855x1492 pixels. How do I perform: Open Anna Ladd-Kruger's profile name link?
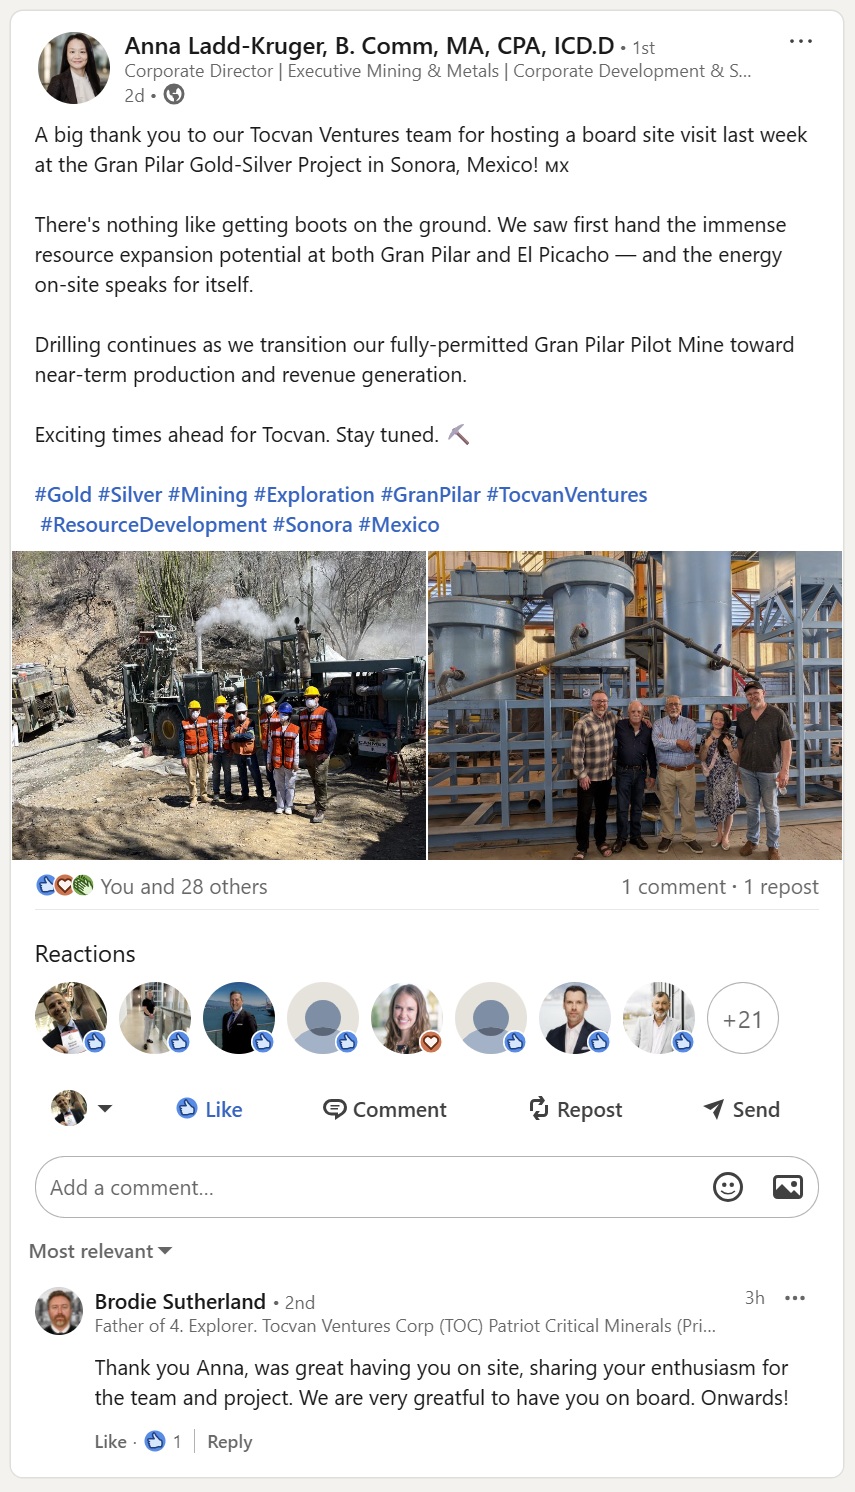(x=369, y=45)
